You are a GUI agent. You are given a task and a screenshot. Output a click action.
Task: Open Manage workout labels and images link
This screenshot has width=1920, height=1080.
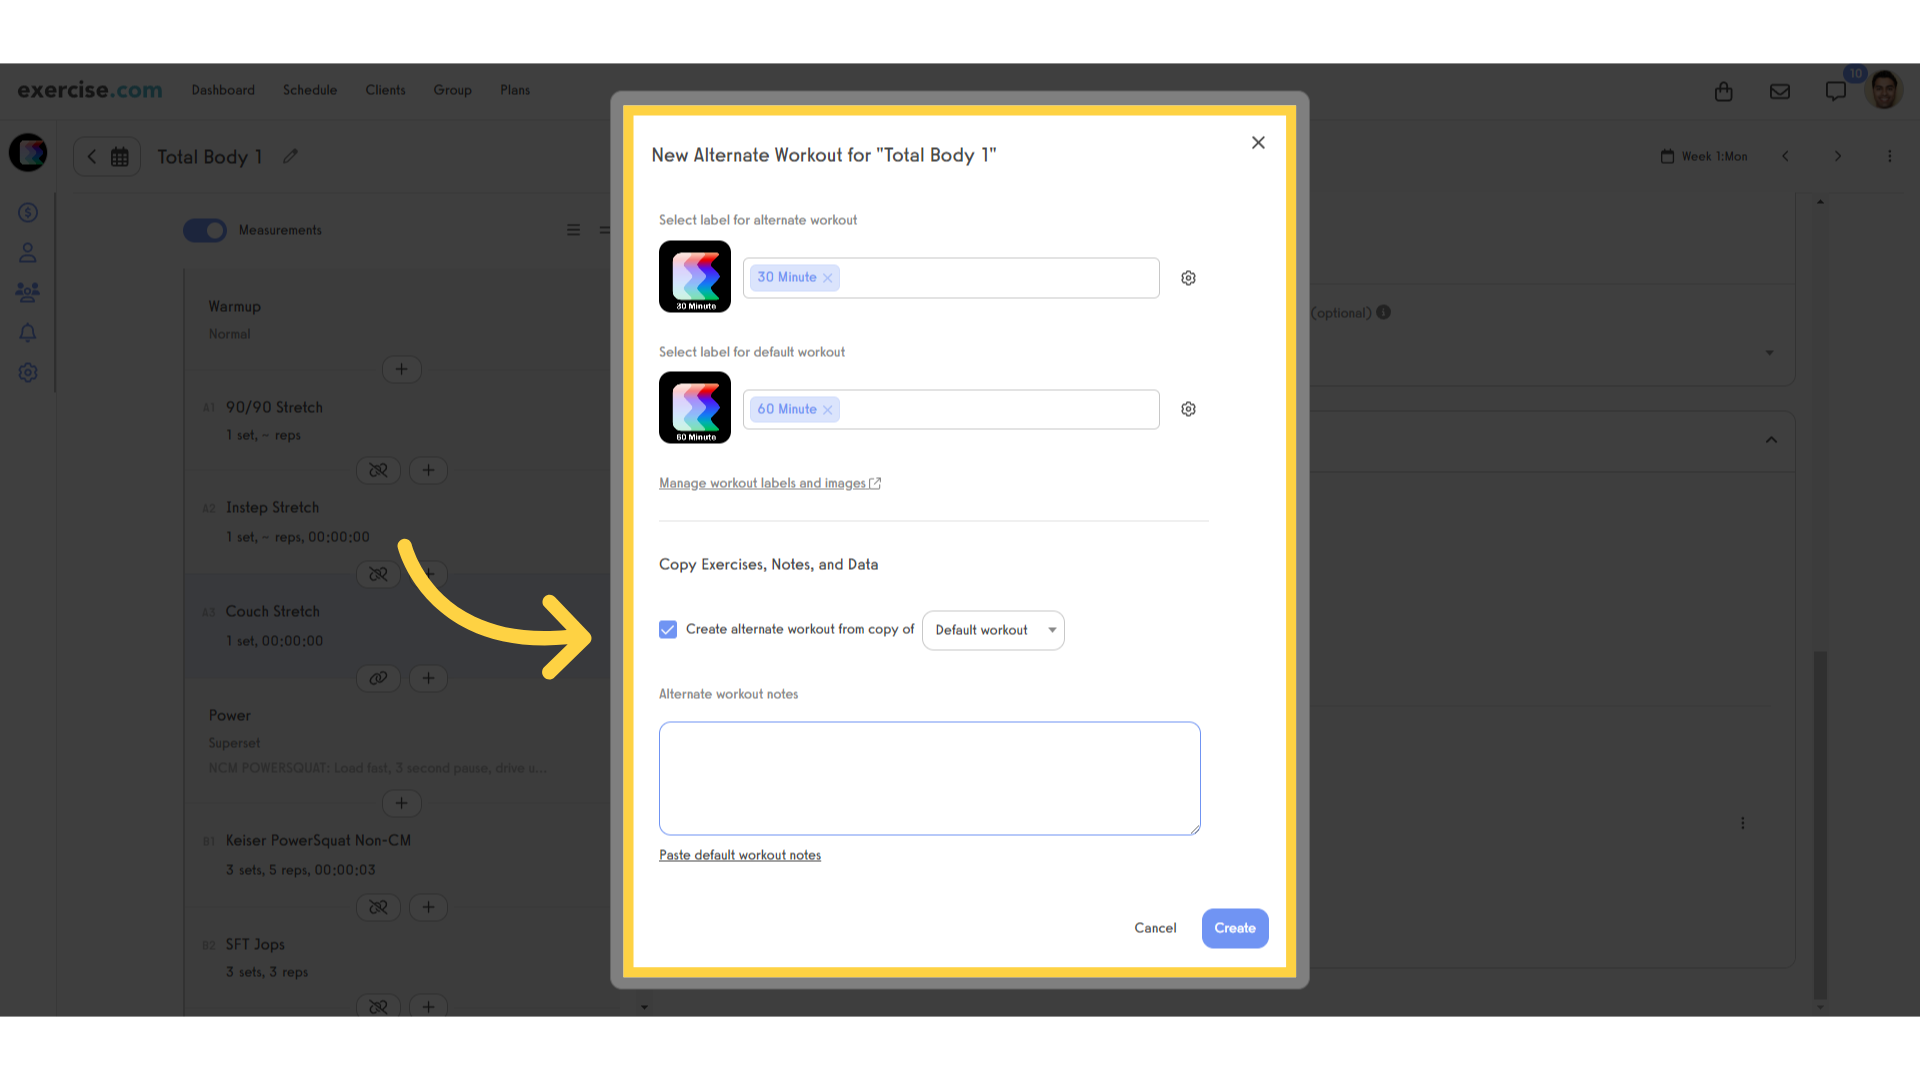tap(770, 483)
